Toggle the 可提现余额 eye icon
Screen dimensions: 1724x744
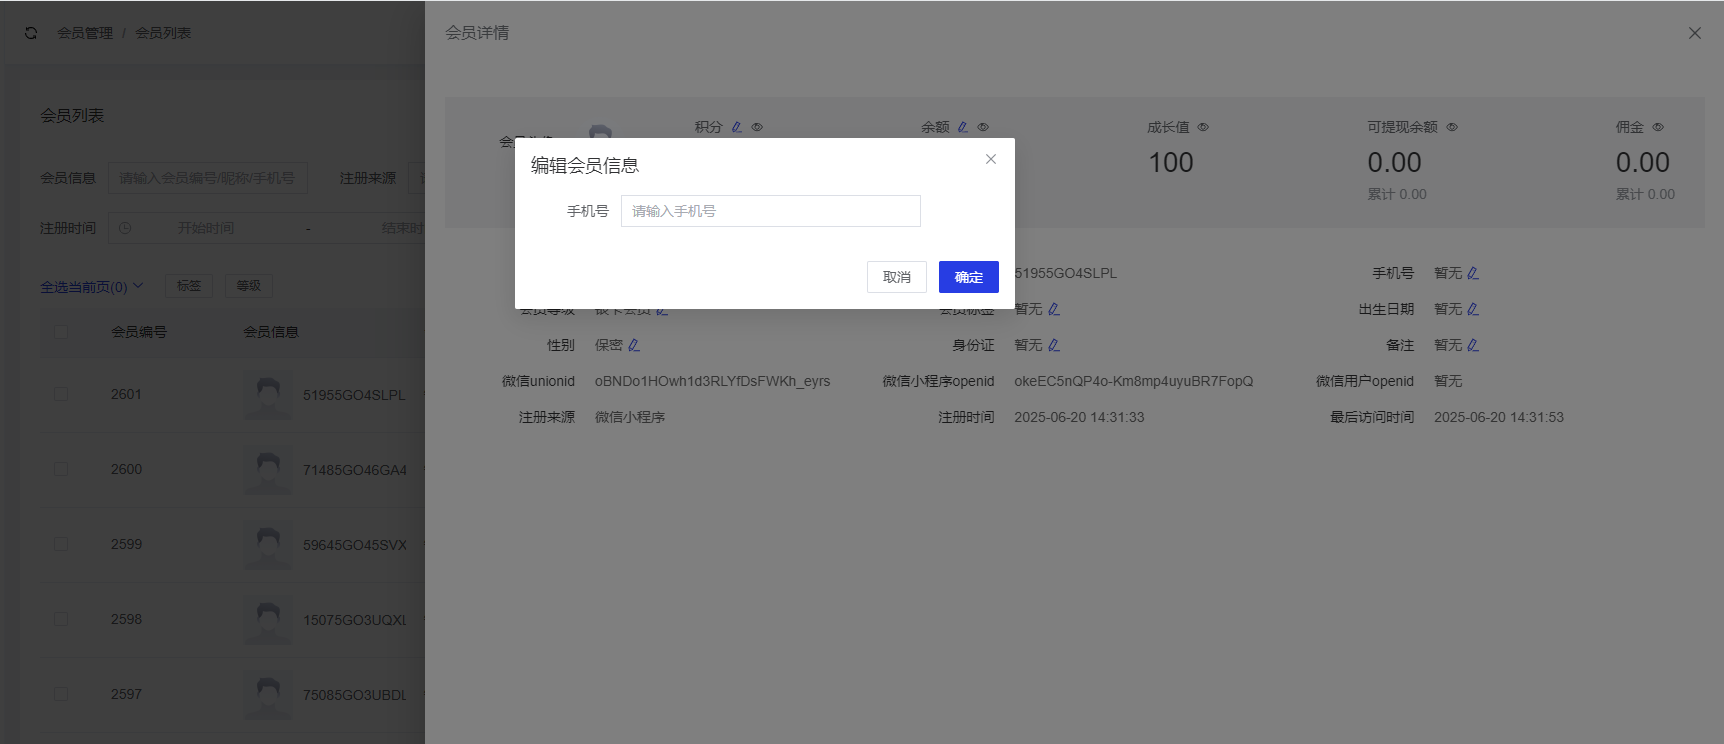pos(1452,127)
